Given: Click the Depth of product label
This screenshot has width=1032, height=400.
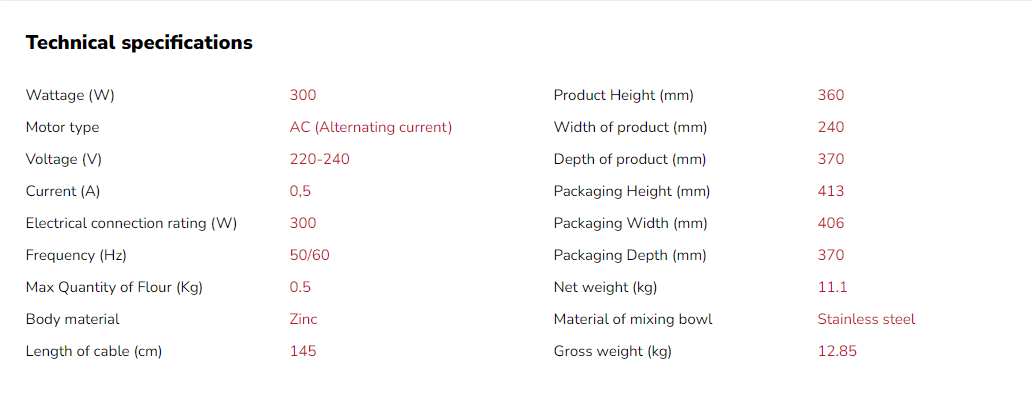Looking at the screenshot, I should click(630, 159).
